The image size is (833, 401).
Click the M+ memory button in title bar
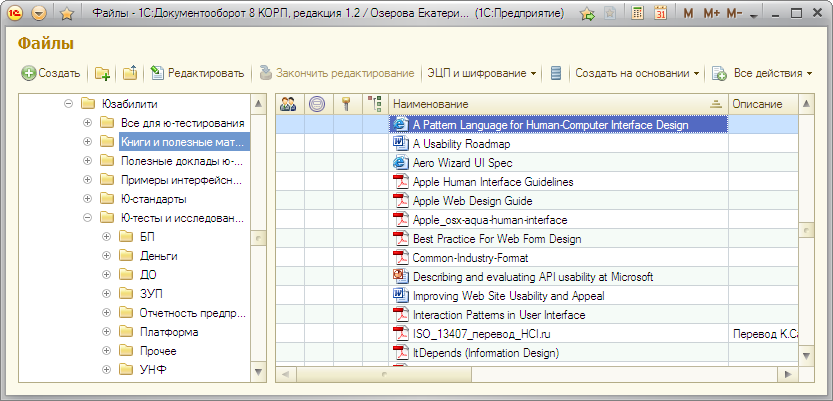pos(711,15)
